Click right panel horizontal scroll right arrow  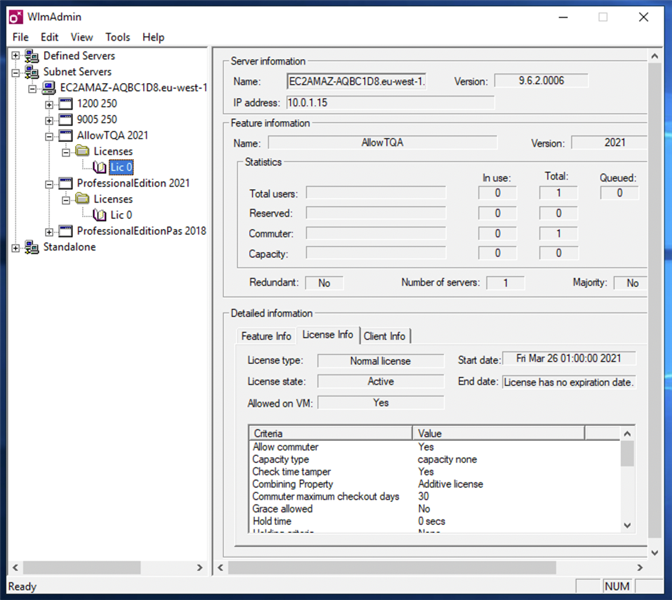click(640, 567)
